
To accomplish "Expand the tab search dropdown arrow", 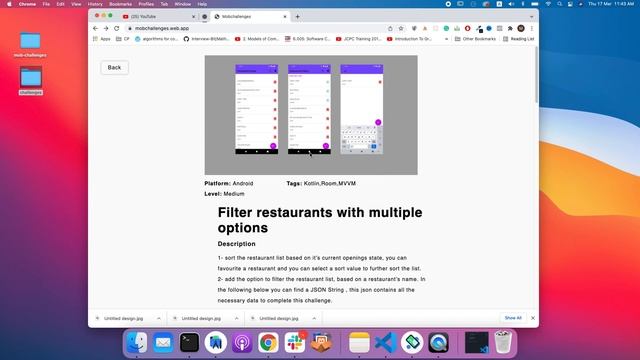I will click(x=531, y=17).
